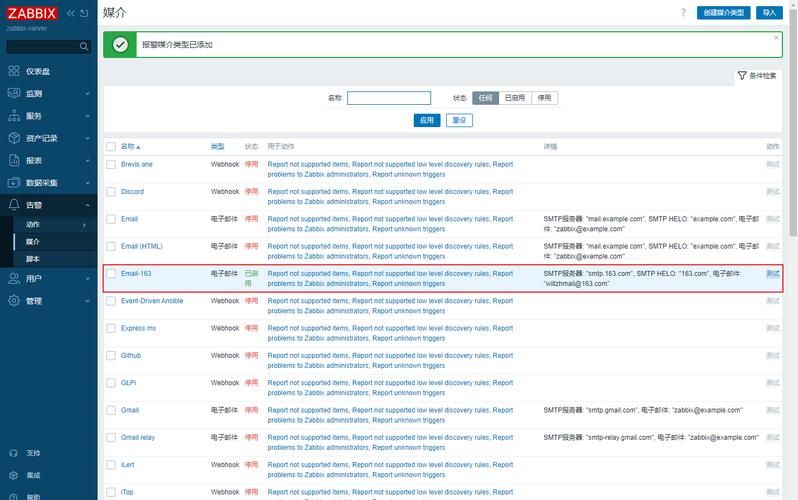798x500 pixels.
Task: Tick the select-all checkbox in table header
Action: [x=111, y=147]
